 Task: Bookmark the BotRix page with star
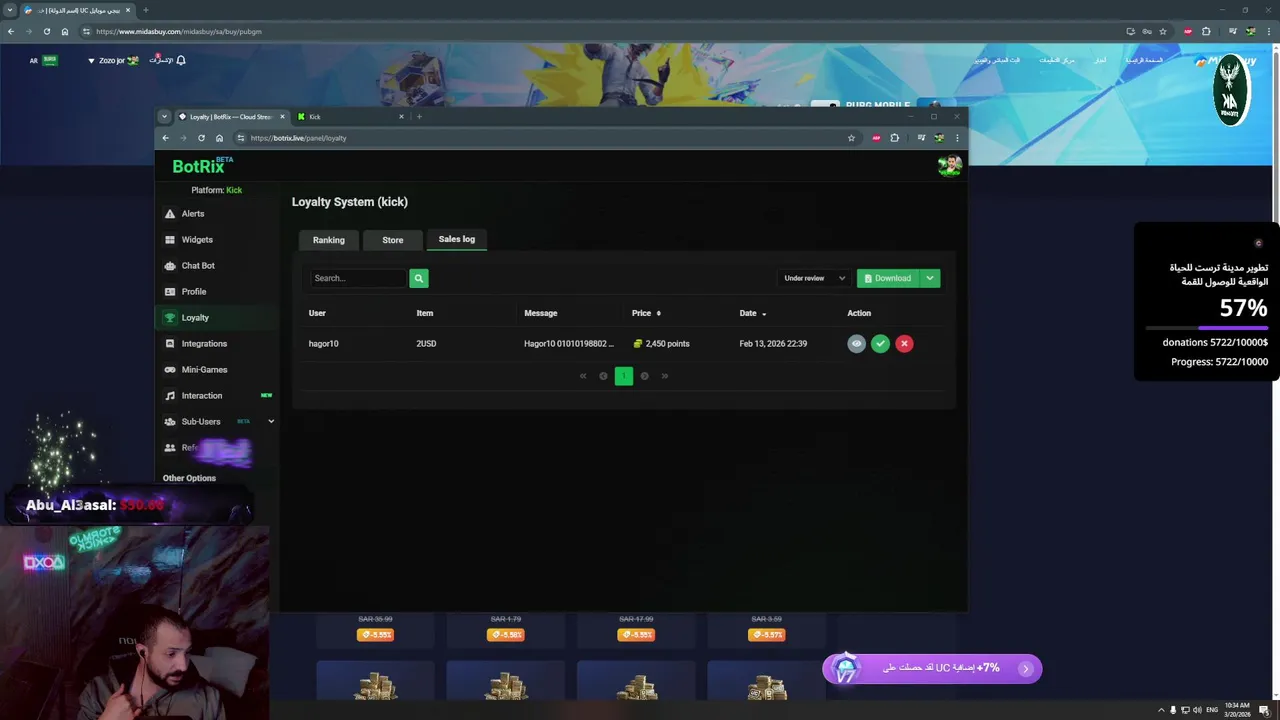[x=851, y=138]
